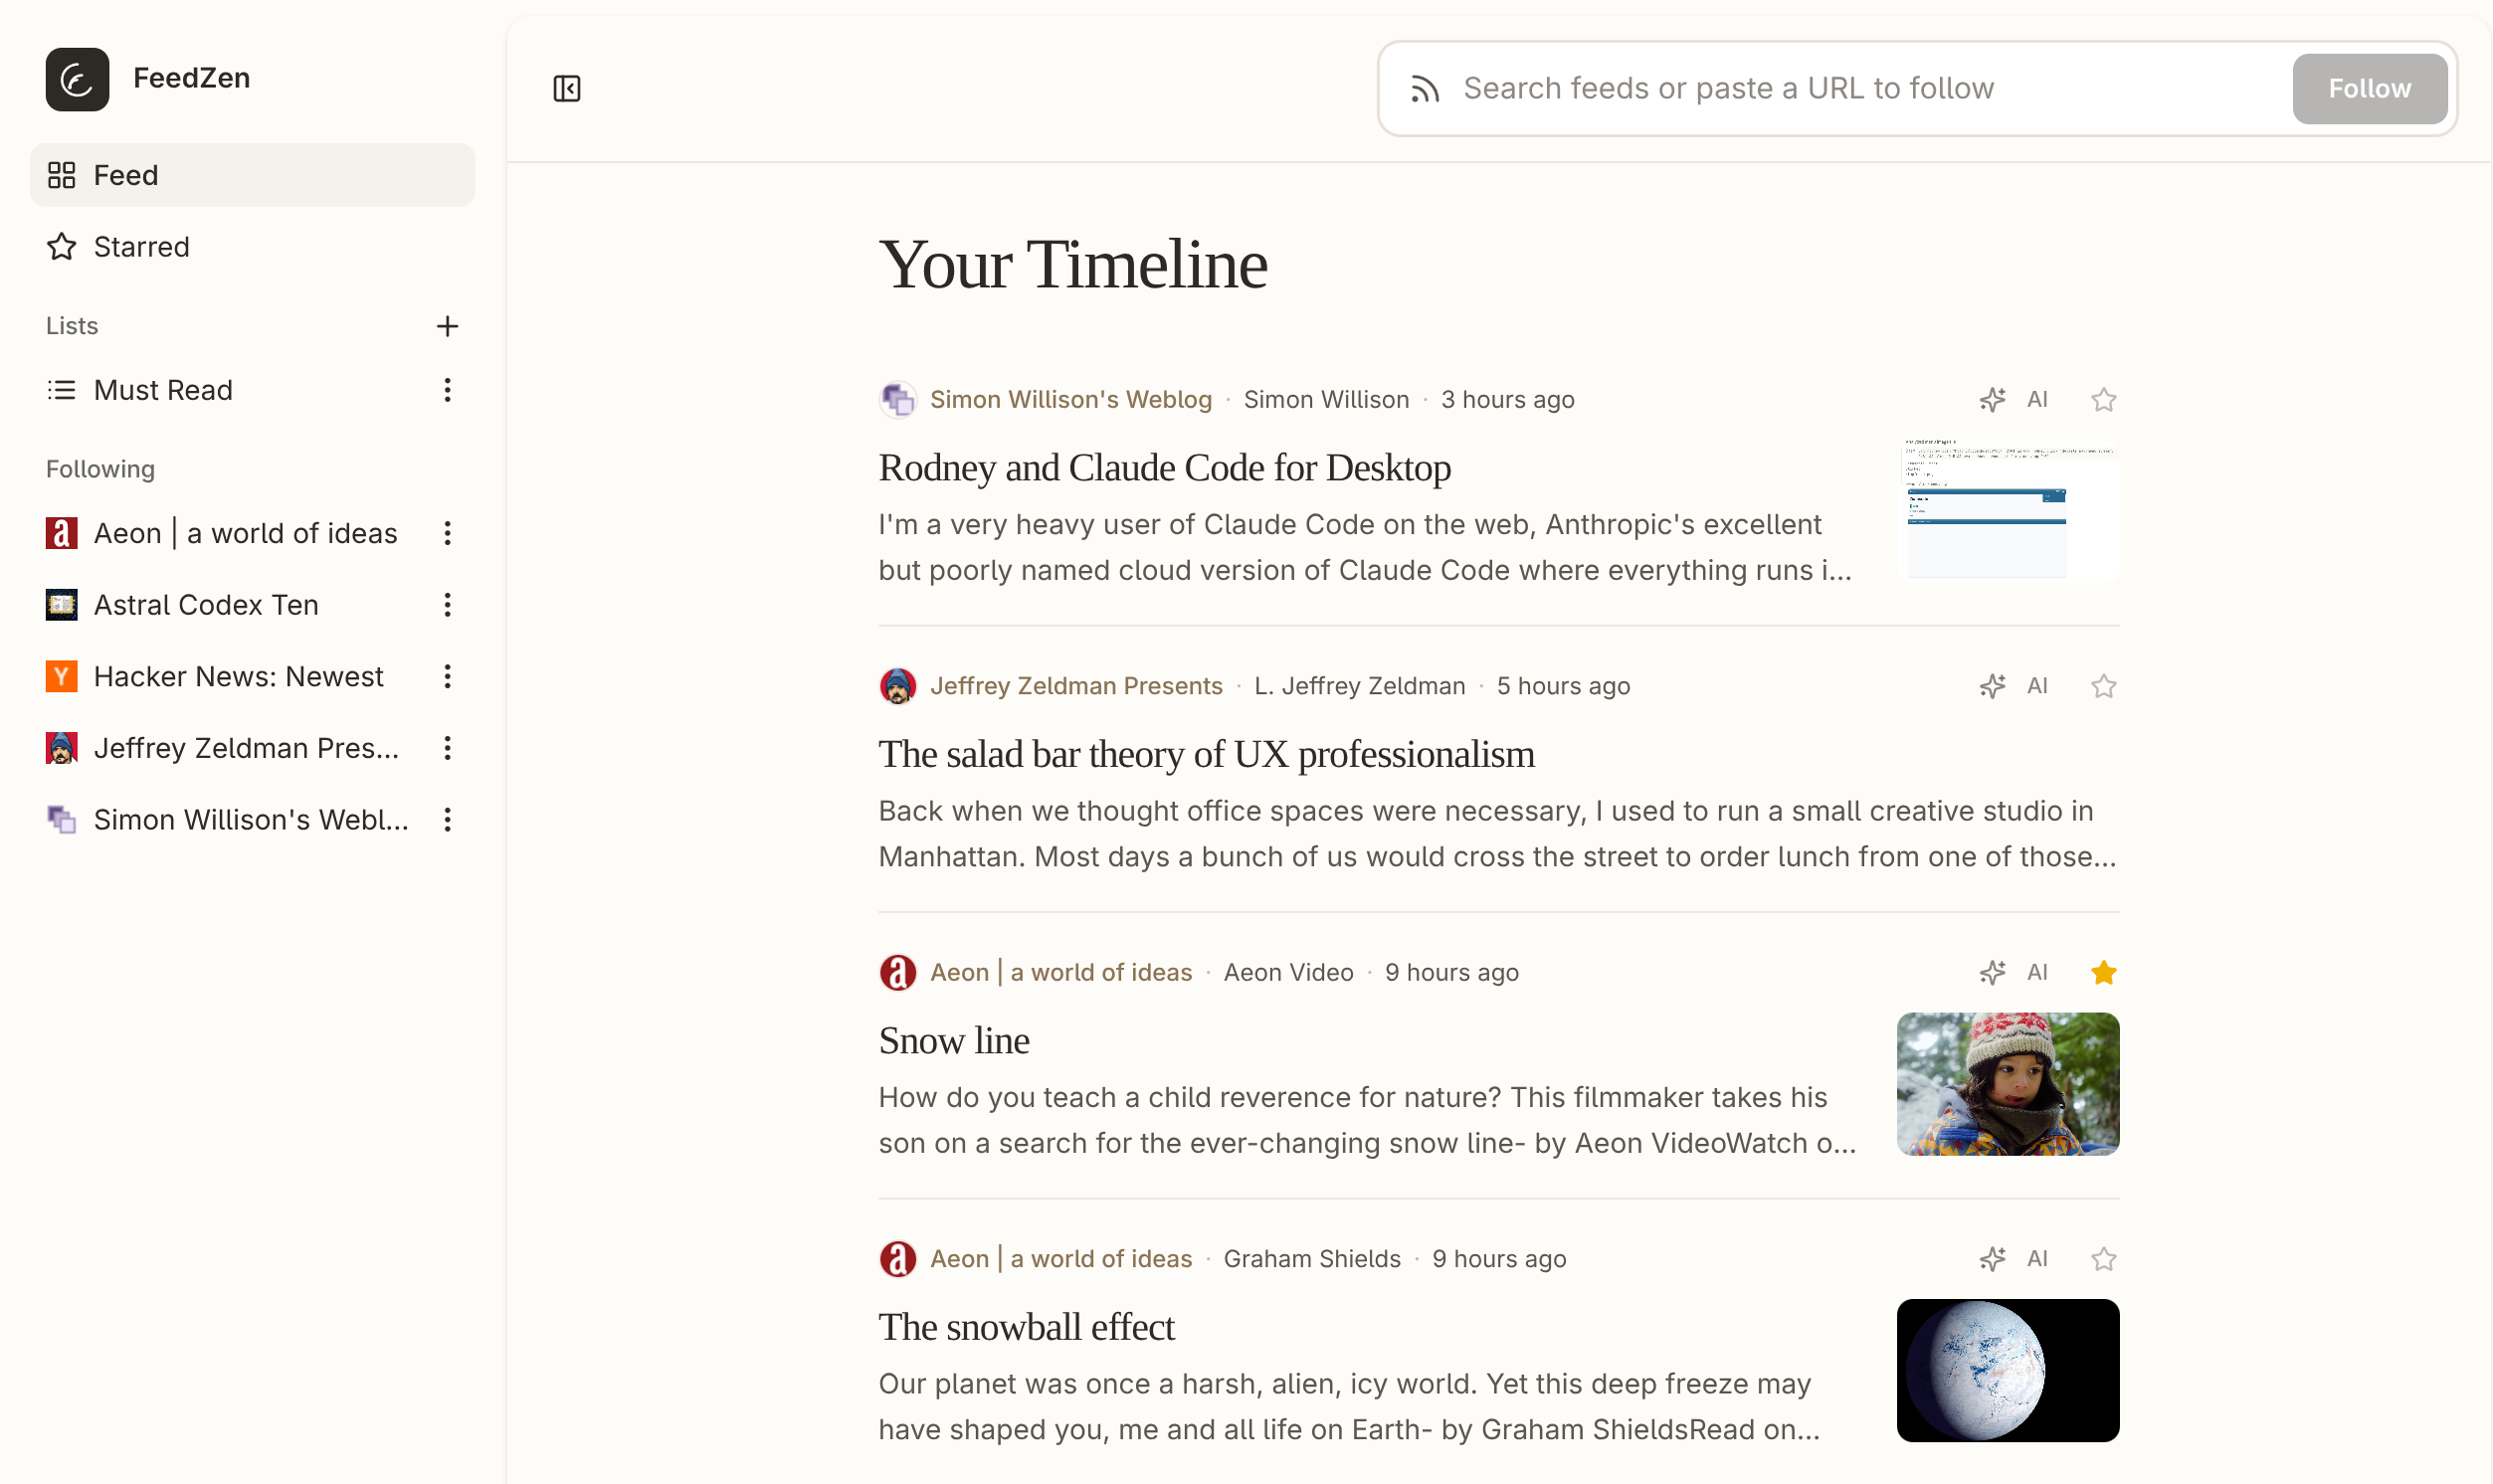Open article Rodney and Claude Code for Desktop
Viewport: 2493px width, 1484px height.
(1164, 468)
